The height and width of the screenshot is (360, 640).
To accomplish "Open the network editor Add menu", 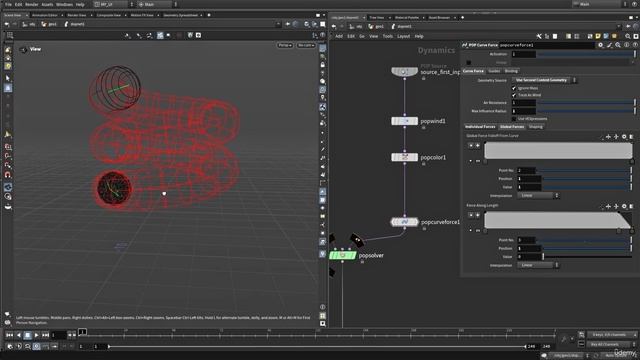I will [x=339, y=36].
